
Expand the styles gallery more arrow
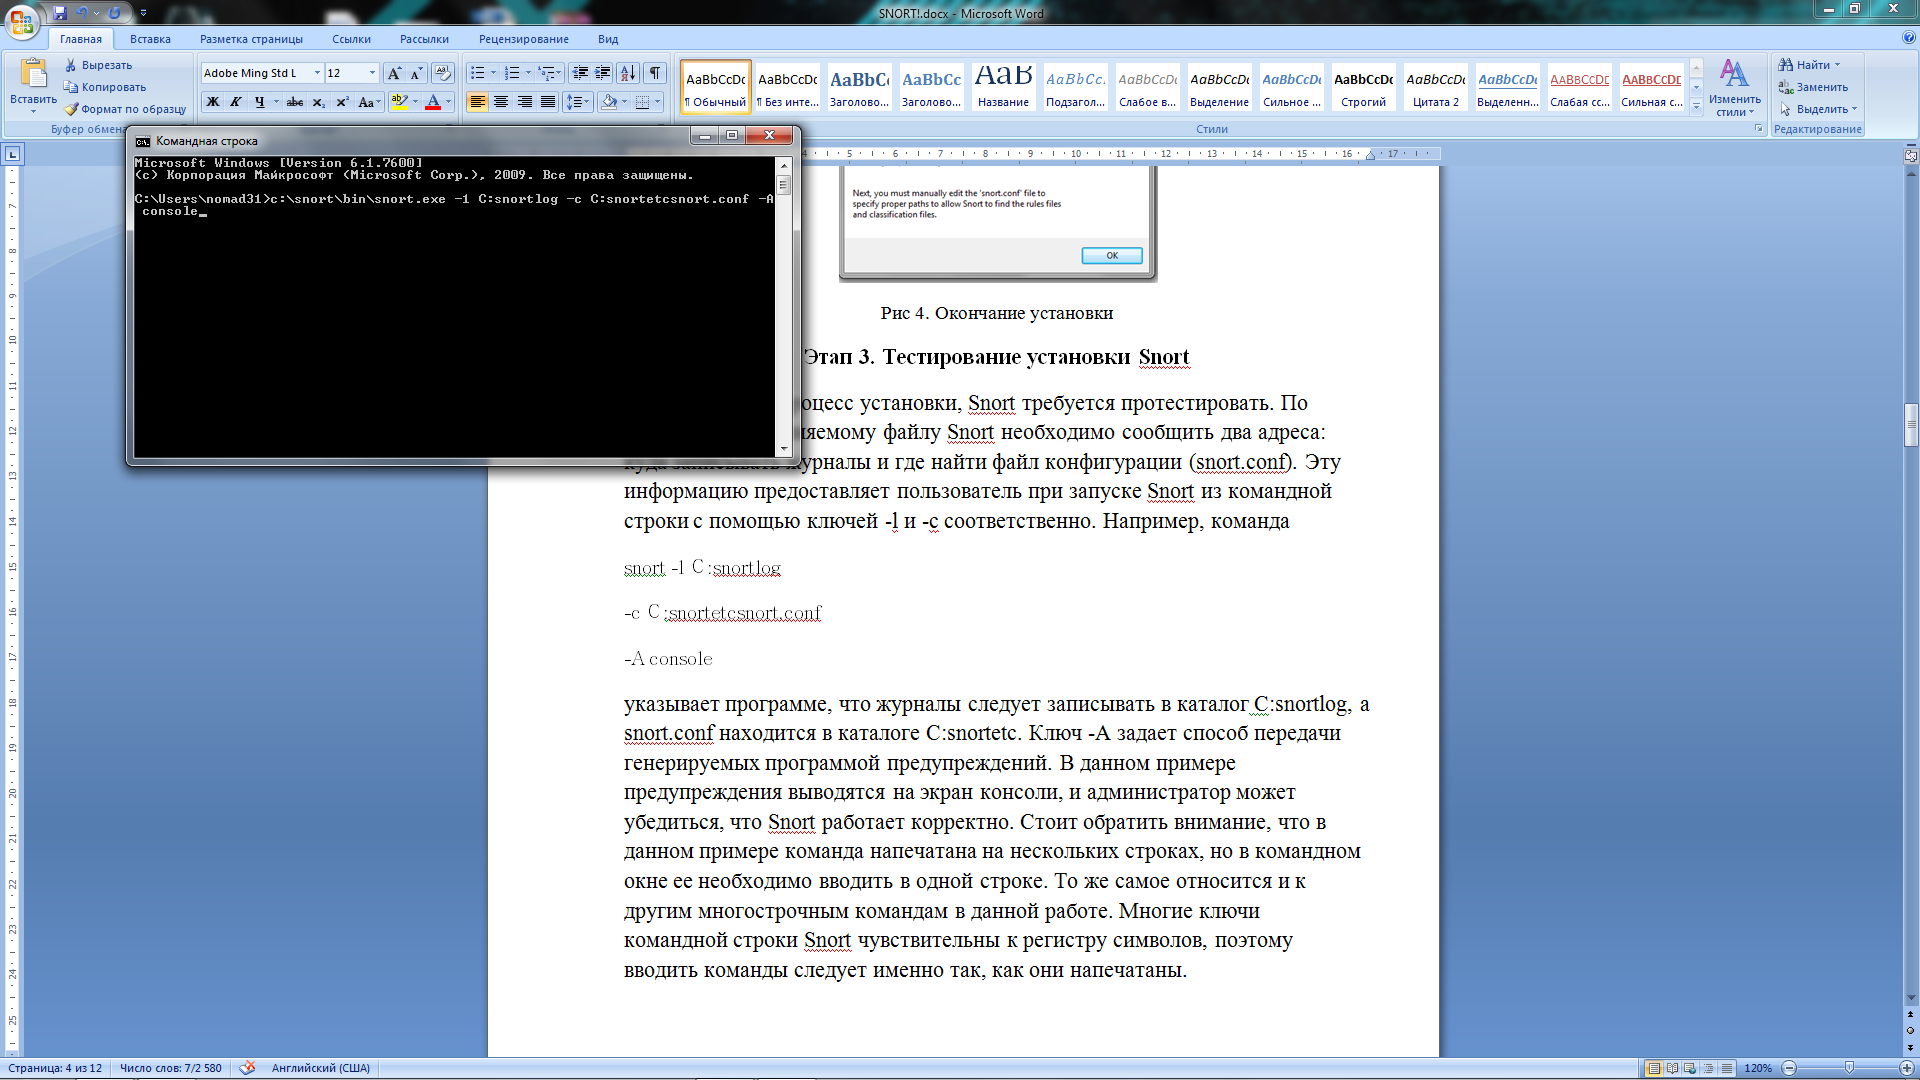(x=1696, y=108)
